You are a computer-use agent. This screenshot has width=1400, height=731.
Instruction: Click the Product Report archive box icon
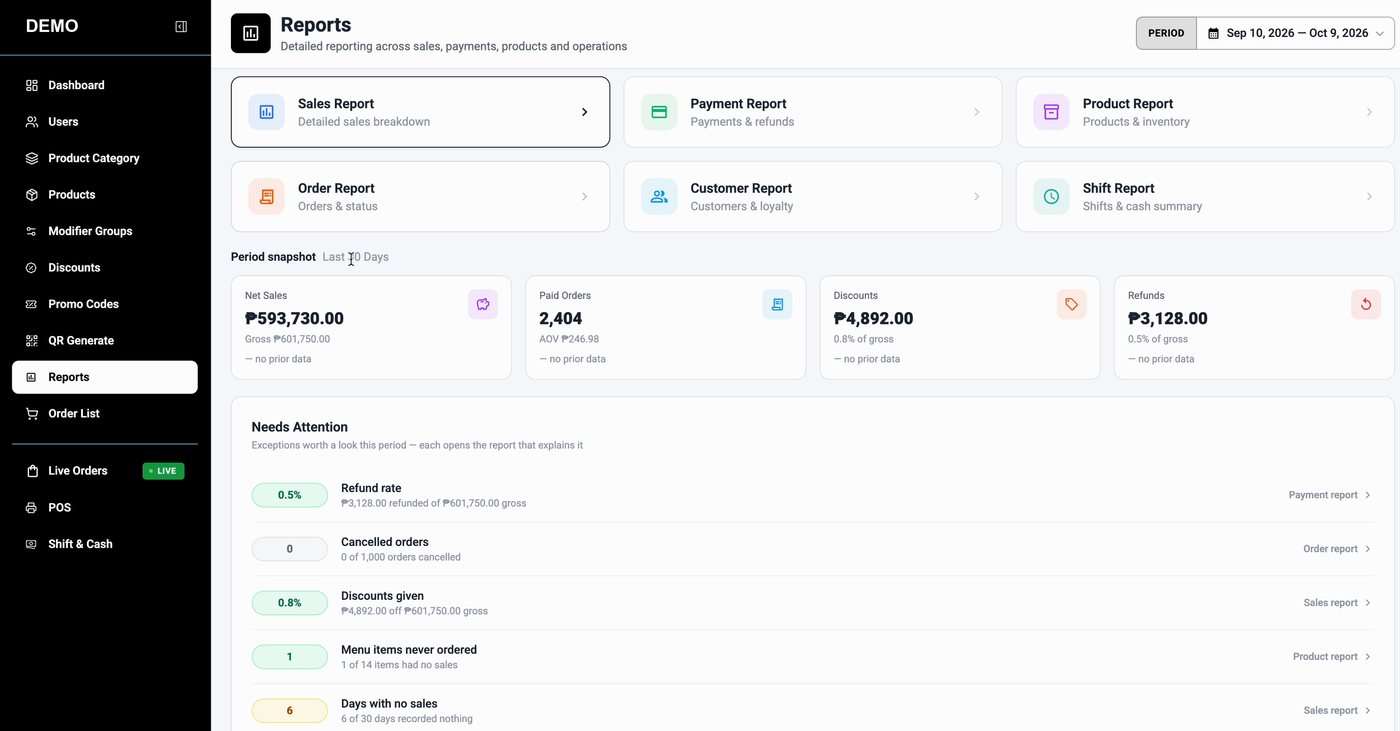(1051, 112)
